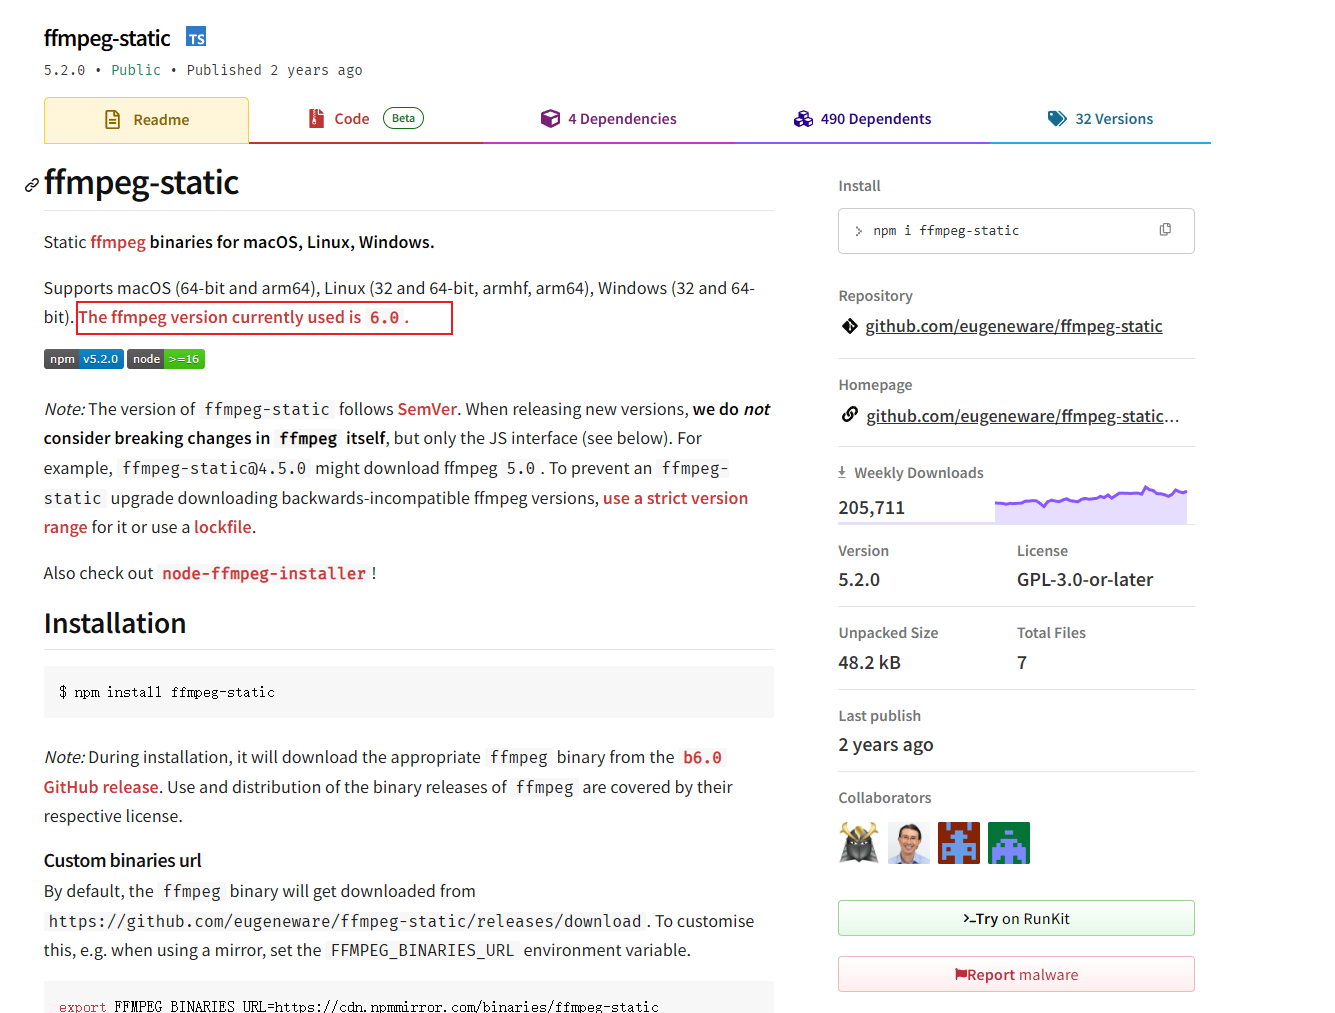
Task: Open the Dependencies box icon
Action: 551,118
